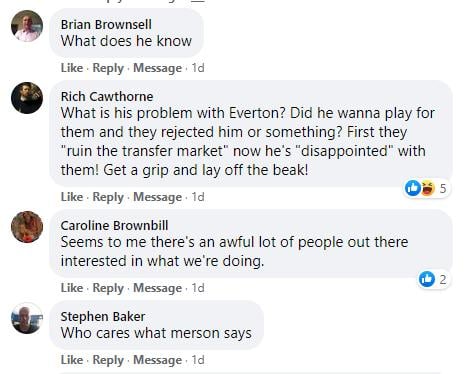Viewport: 473px width, 374px height.
Task: Open Rich Cawthorne's profile avatar
Action: [27, 98]
